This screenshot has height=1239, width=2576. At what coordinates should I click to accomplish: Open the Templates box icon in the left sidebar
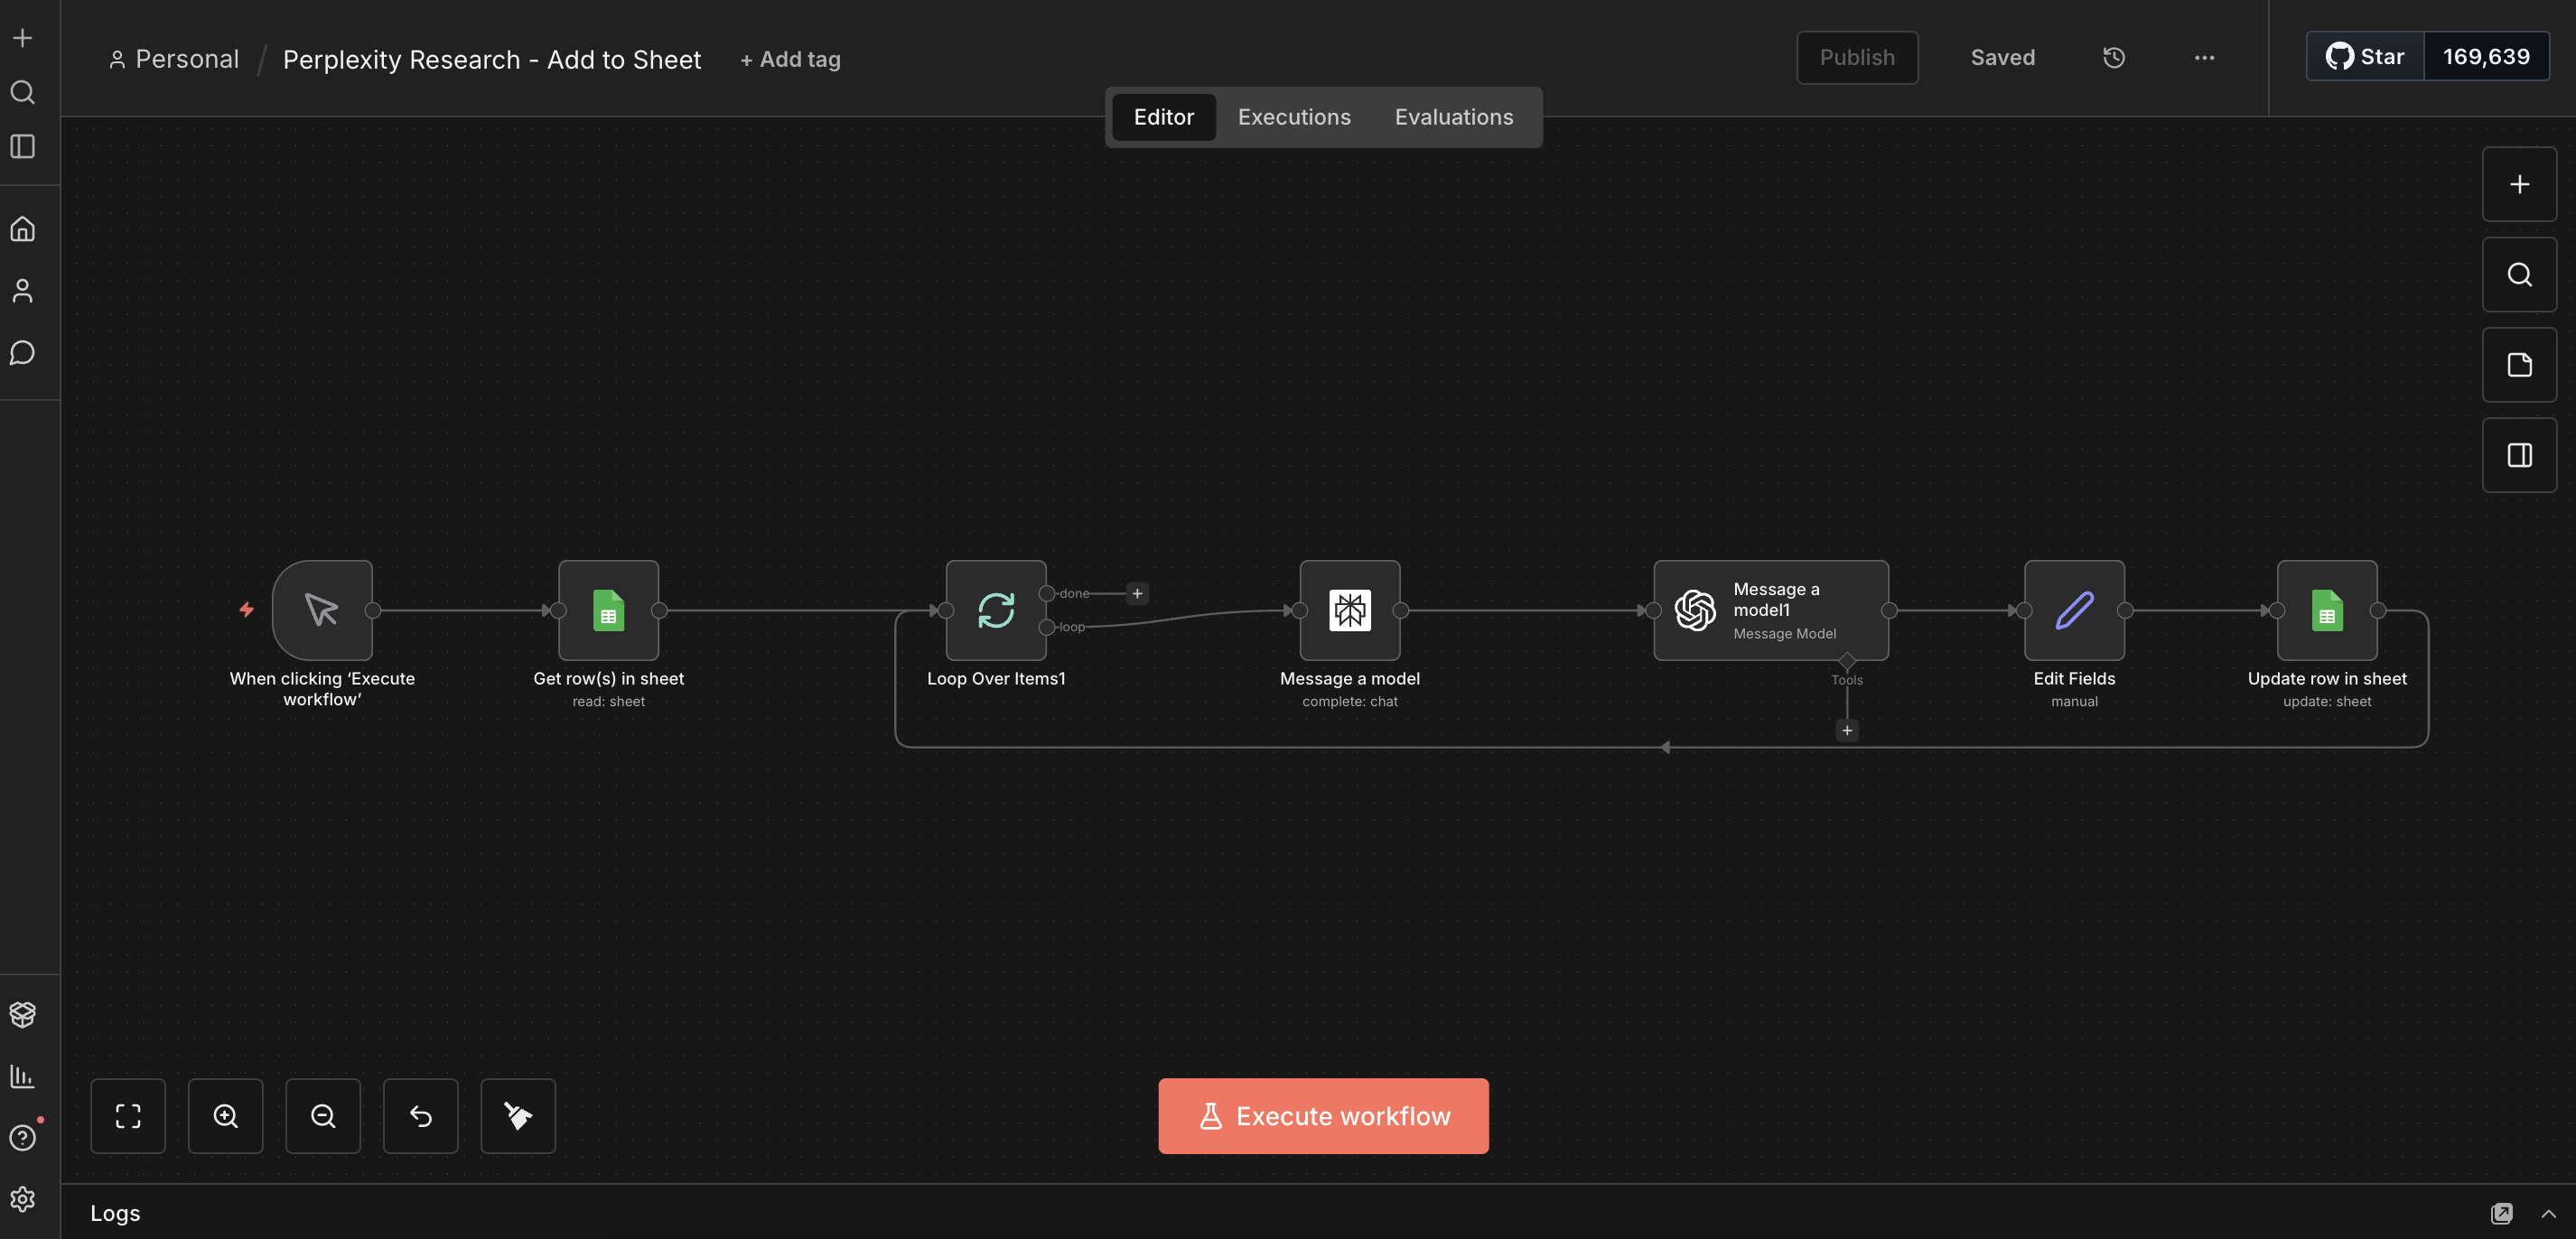coord(22,1014)
